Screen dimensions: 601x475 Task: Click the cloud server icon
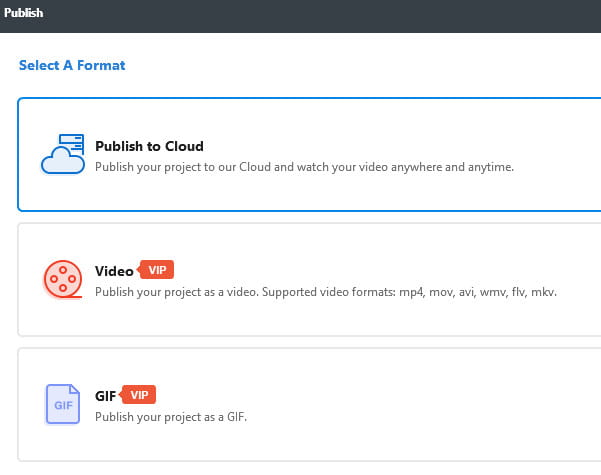coord(63,154)
